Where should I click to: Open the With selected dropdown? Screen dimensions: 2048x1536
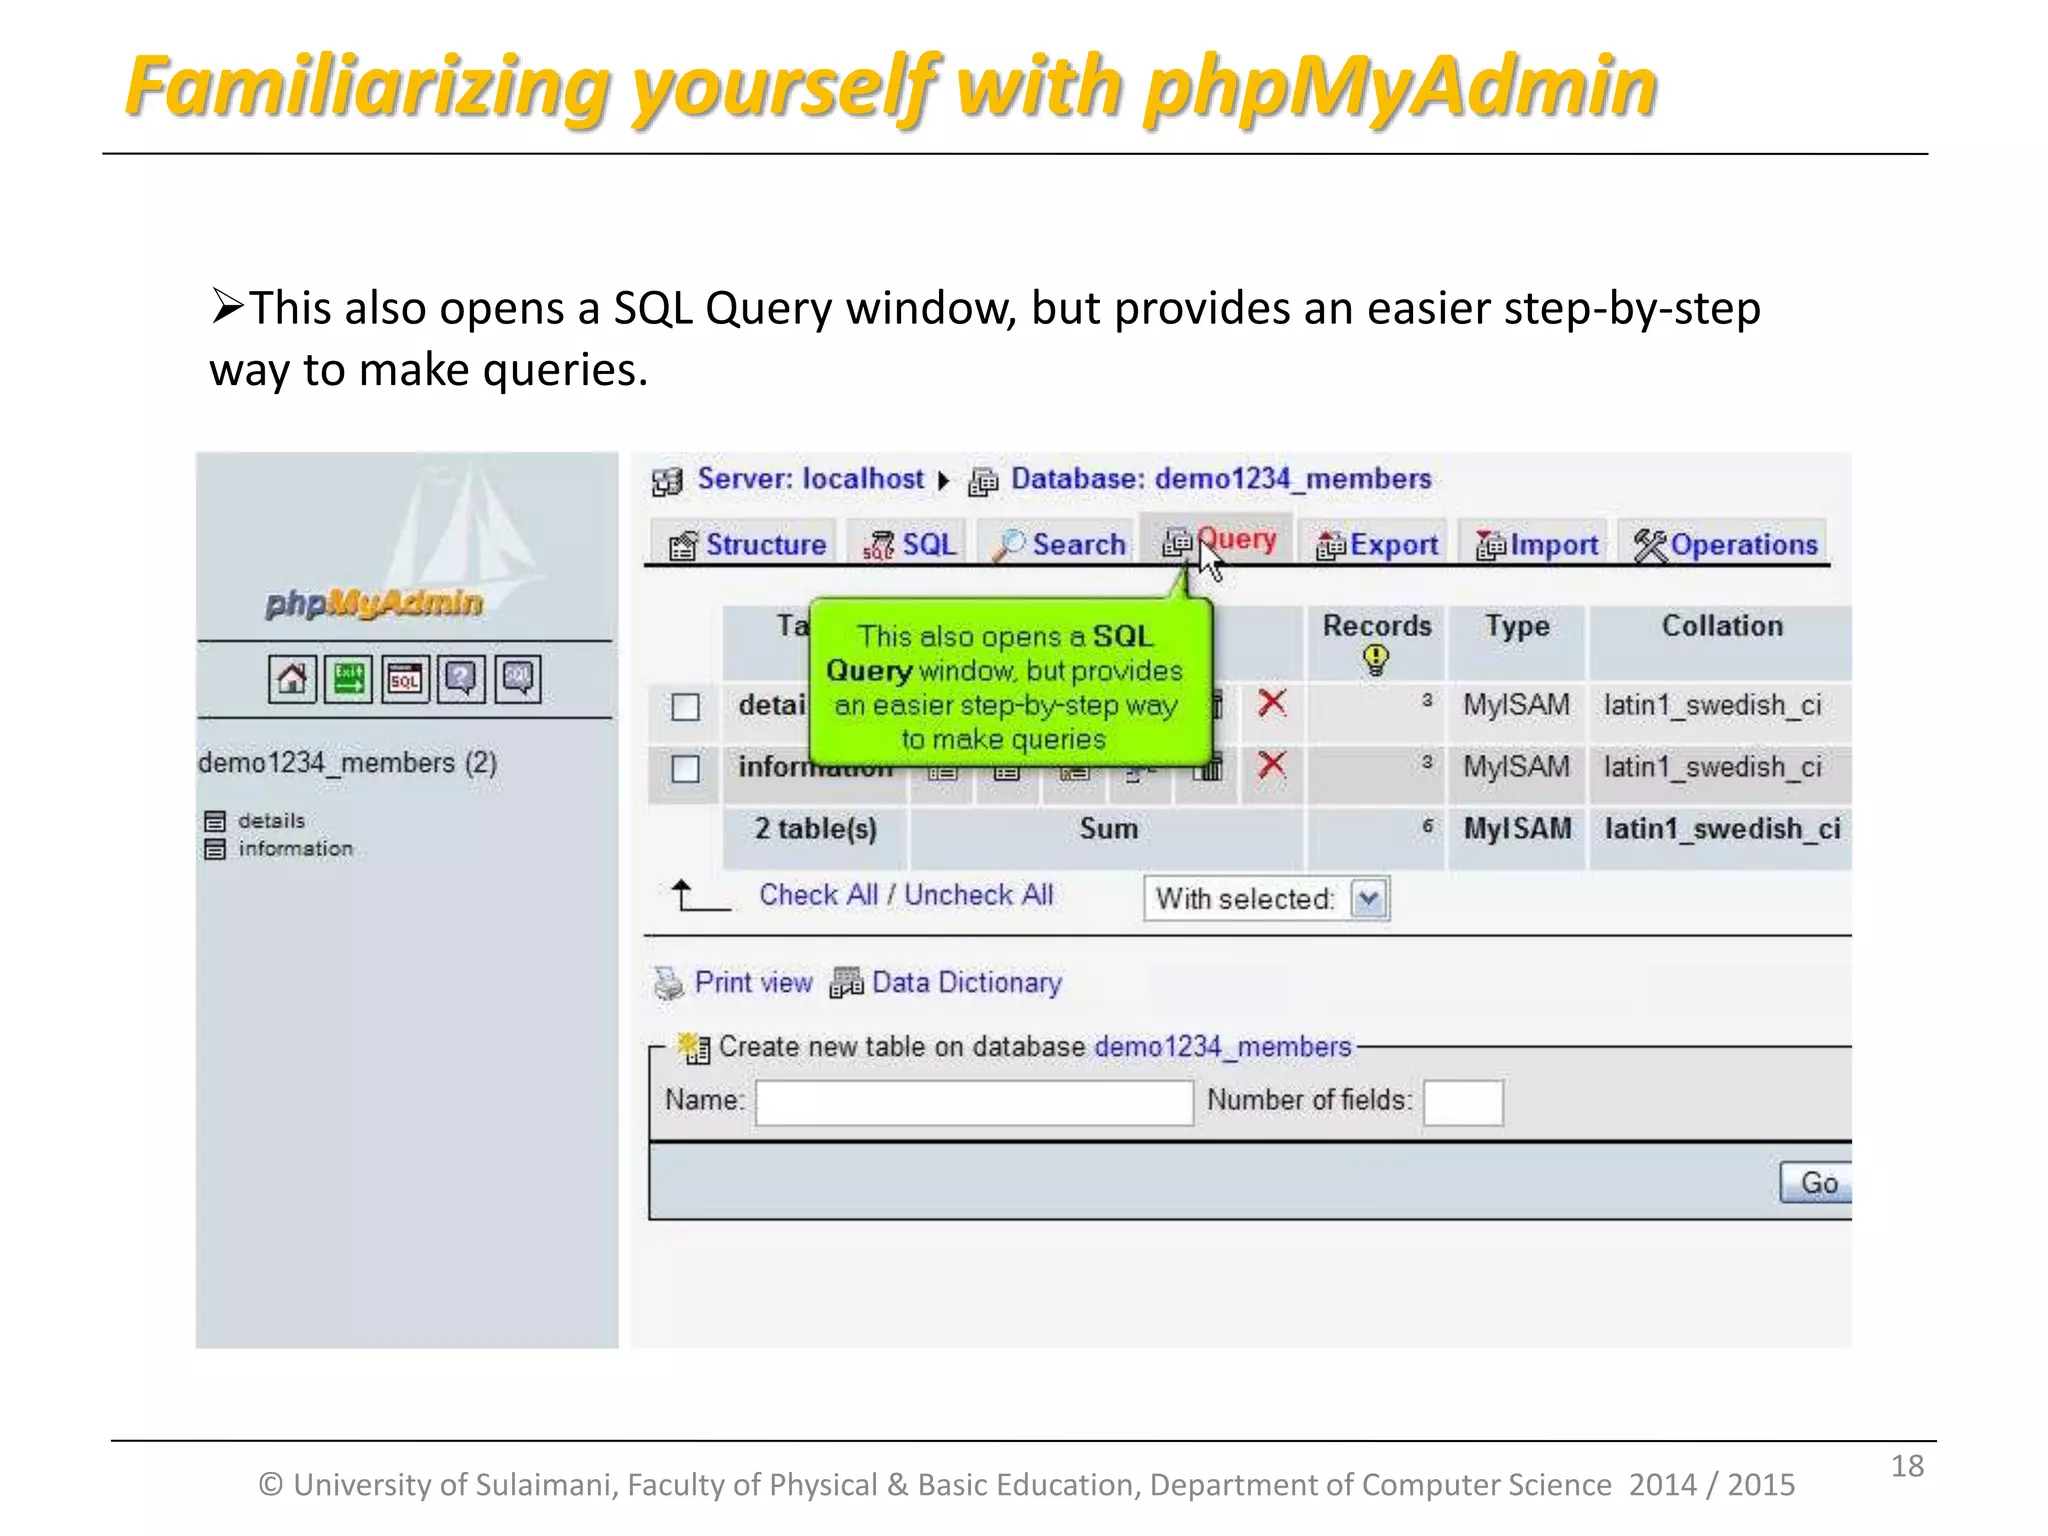click(1267, 899)
